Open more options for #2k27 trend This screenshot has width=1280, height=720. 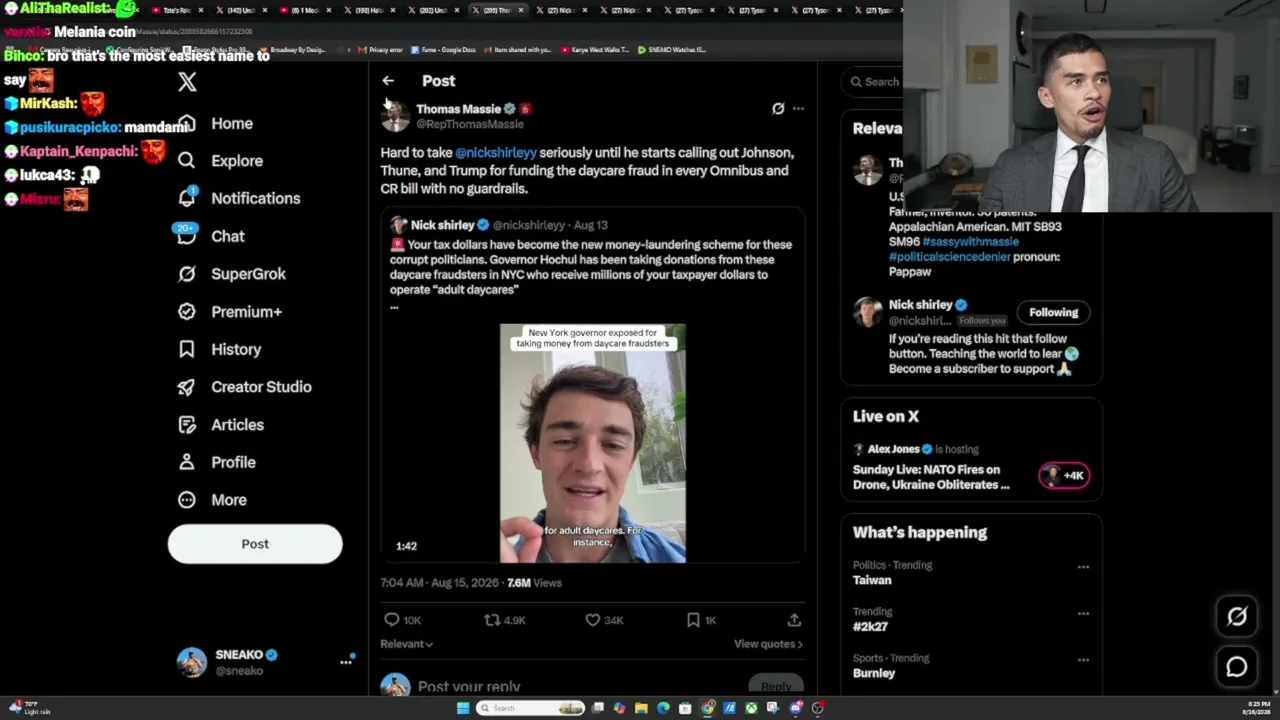(x=1083, y=613)
